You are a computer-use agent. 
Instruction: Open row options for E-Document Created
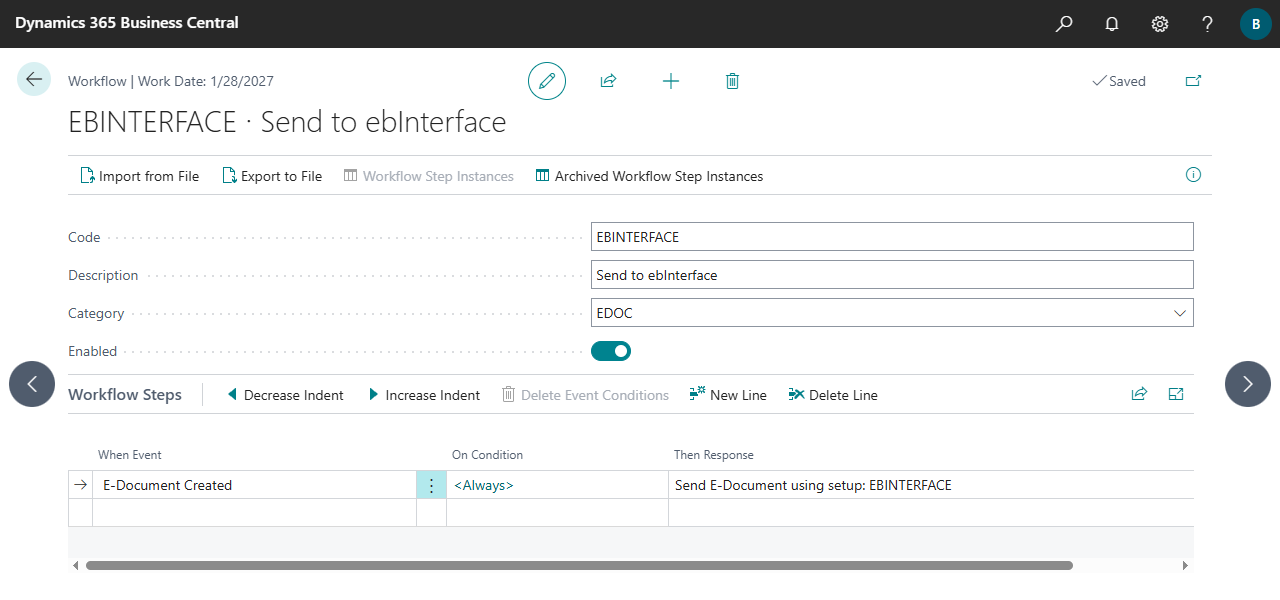(x=431, y=485)
